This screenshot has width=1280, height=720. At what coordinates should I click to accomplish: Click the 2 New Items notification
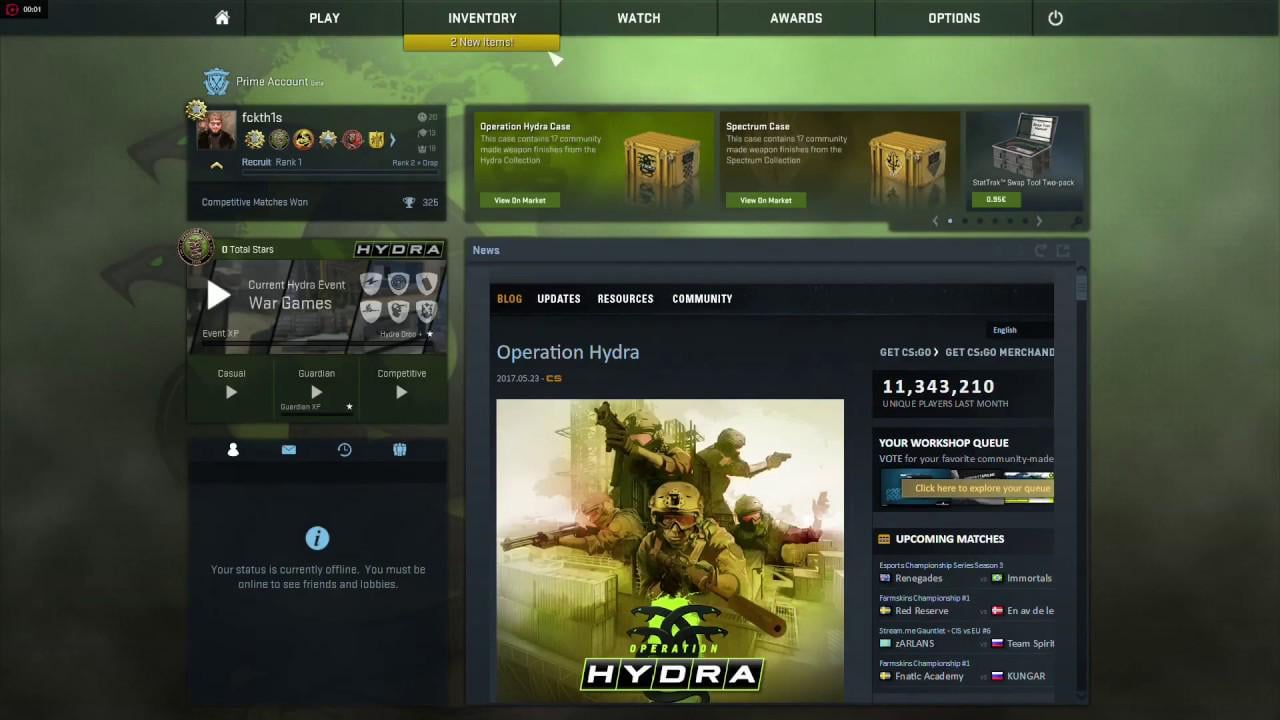point(482,42)
